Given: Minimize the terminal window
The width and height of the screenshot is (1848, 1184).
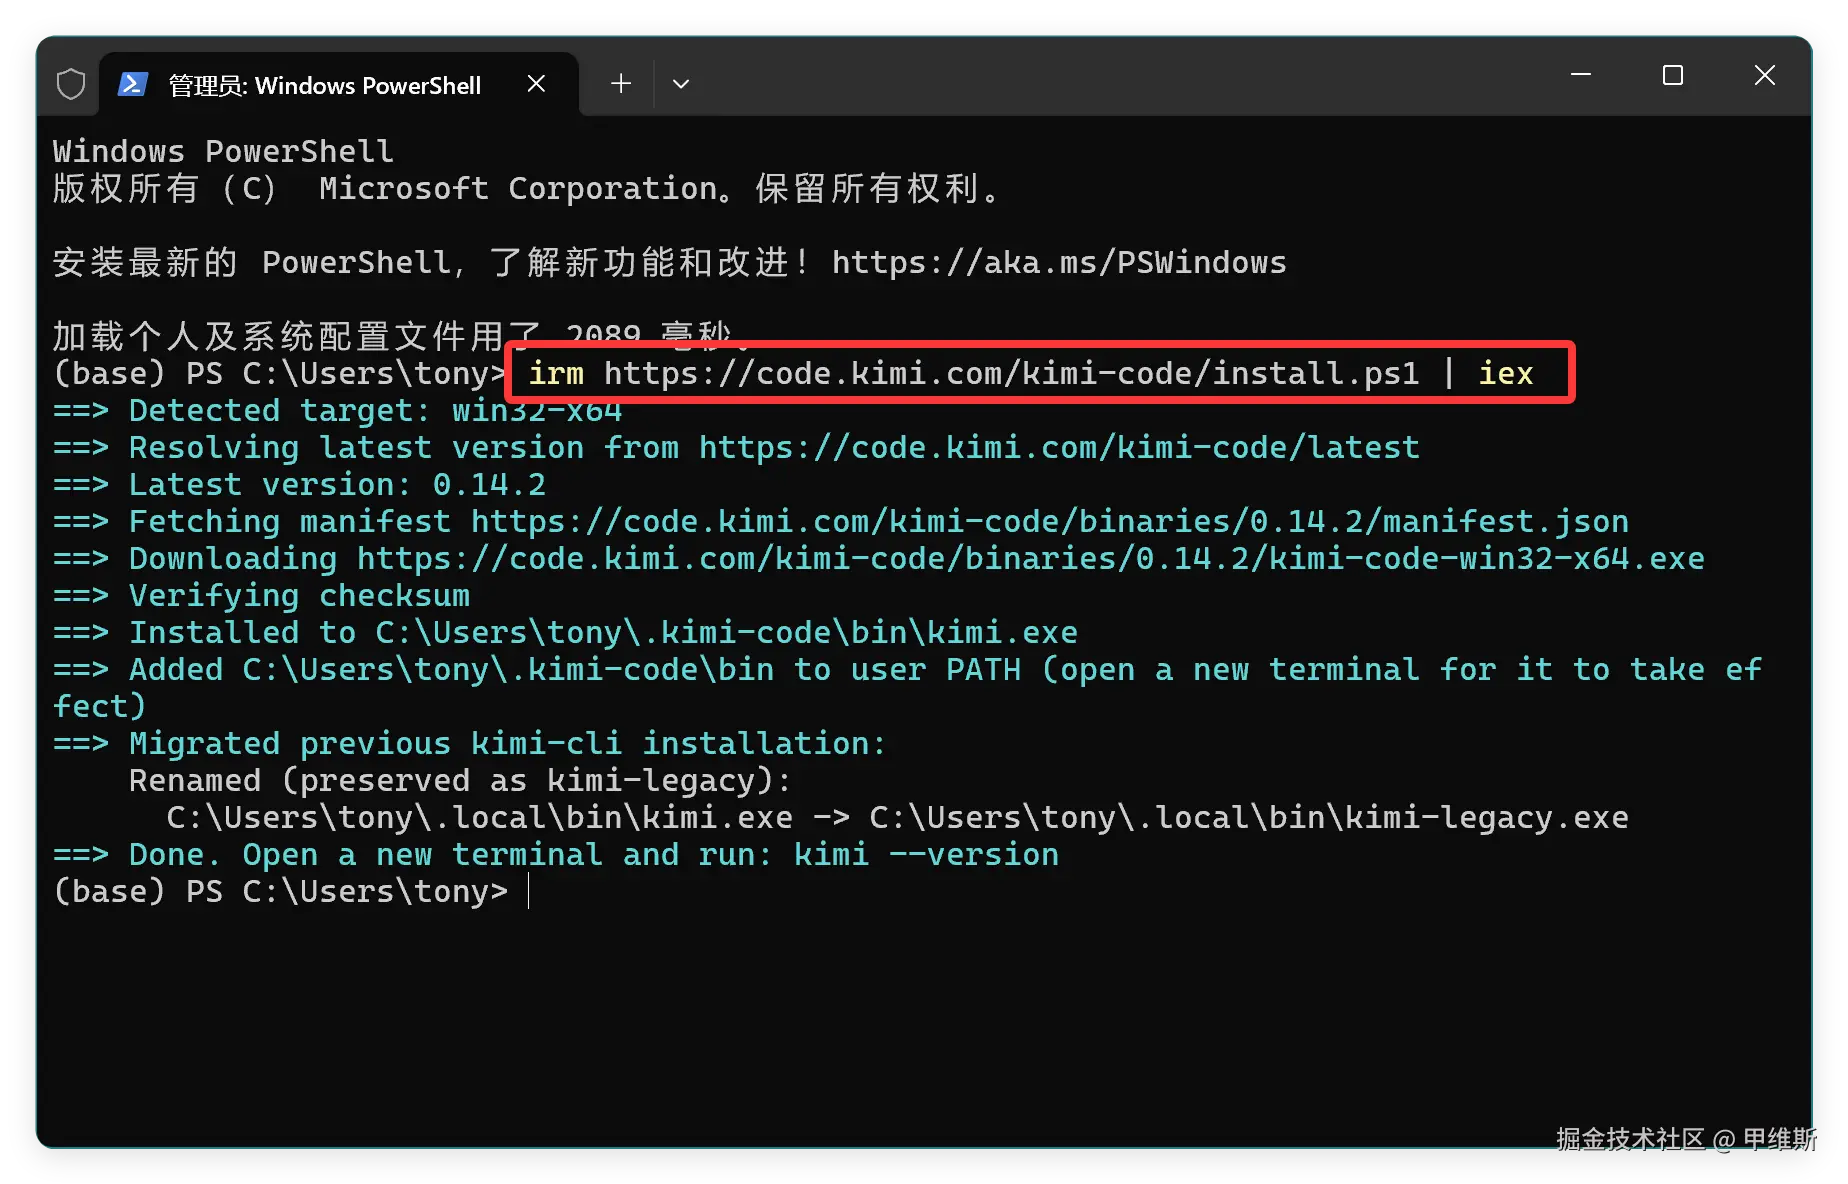Looking at the screenshot, I should pyautogui.click(x=1581, y=75).
